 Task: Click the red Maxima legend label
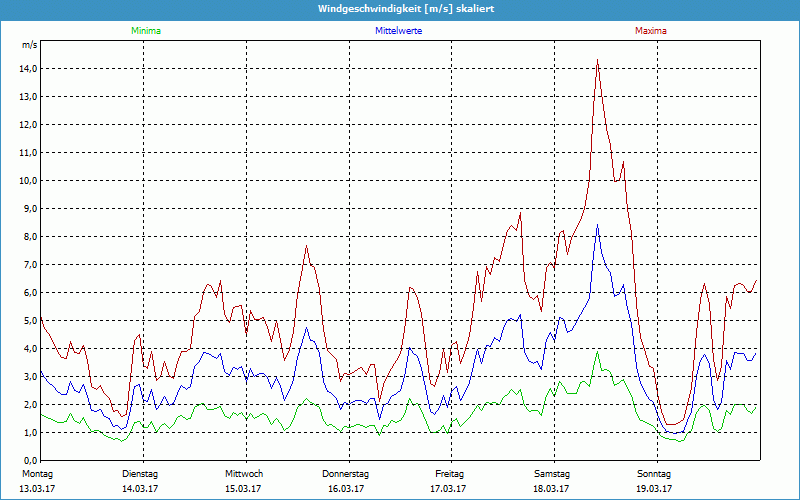651,31
